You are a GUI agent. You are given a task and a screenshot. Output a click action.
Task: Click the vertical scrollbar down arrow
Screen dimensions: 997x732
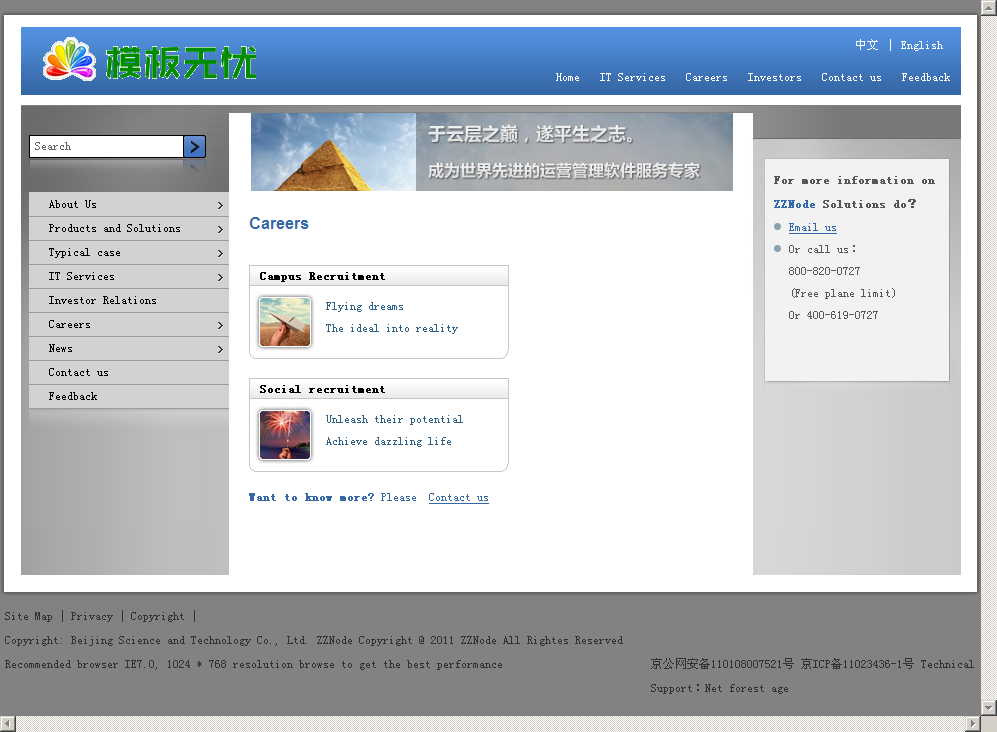(989, 707)
